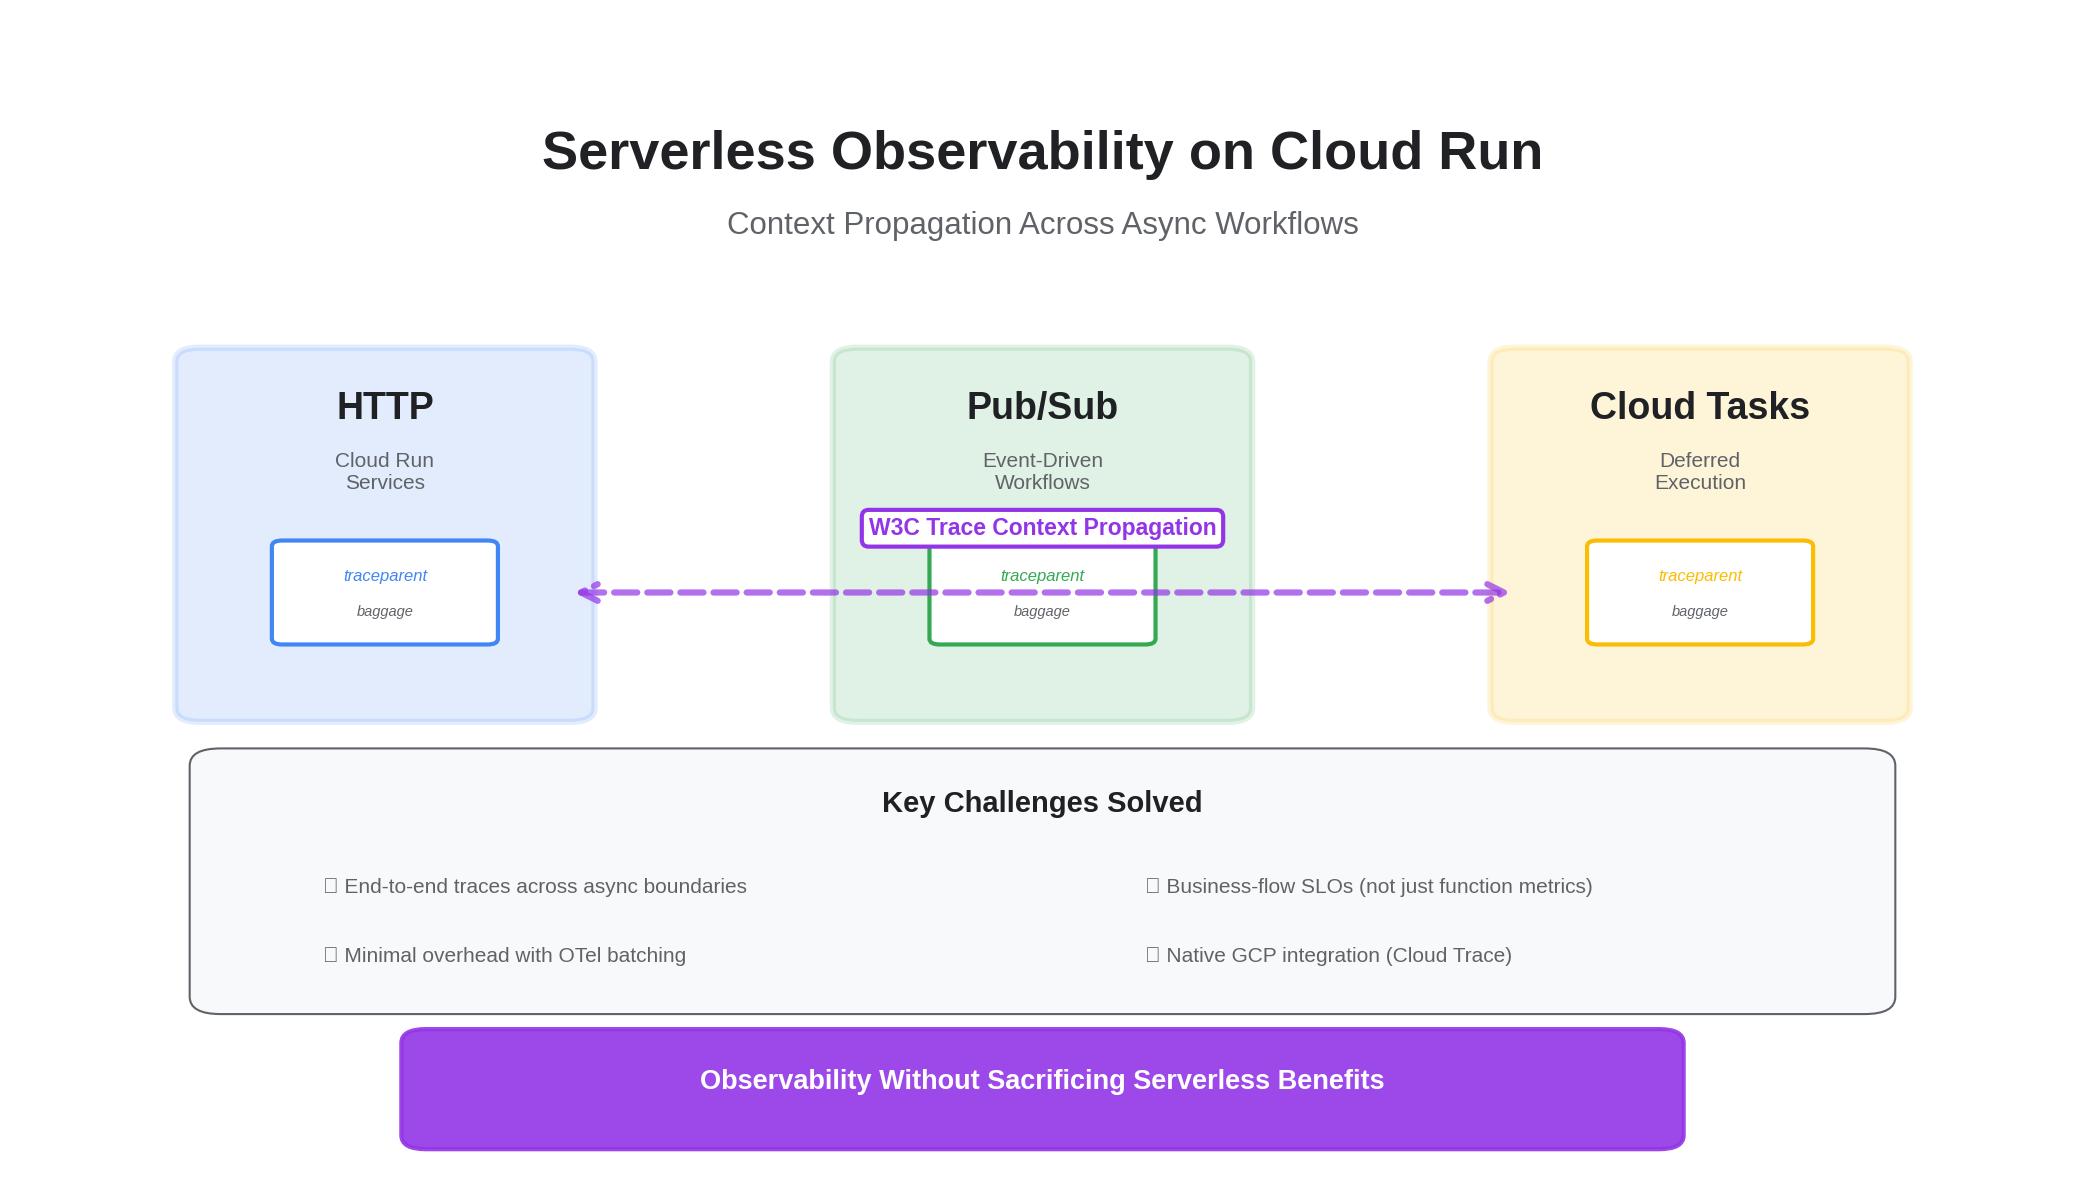Image resolution: width=2085 pixels, height=1185 pixels.
Task: Click the icon before Native GCP integration bullet
Action: 1152,954
